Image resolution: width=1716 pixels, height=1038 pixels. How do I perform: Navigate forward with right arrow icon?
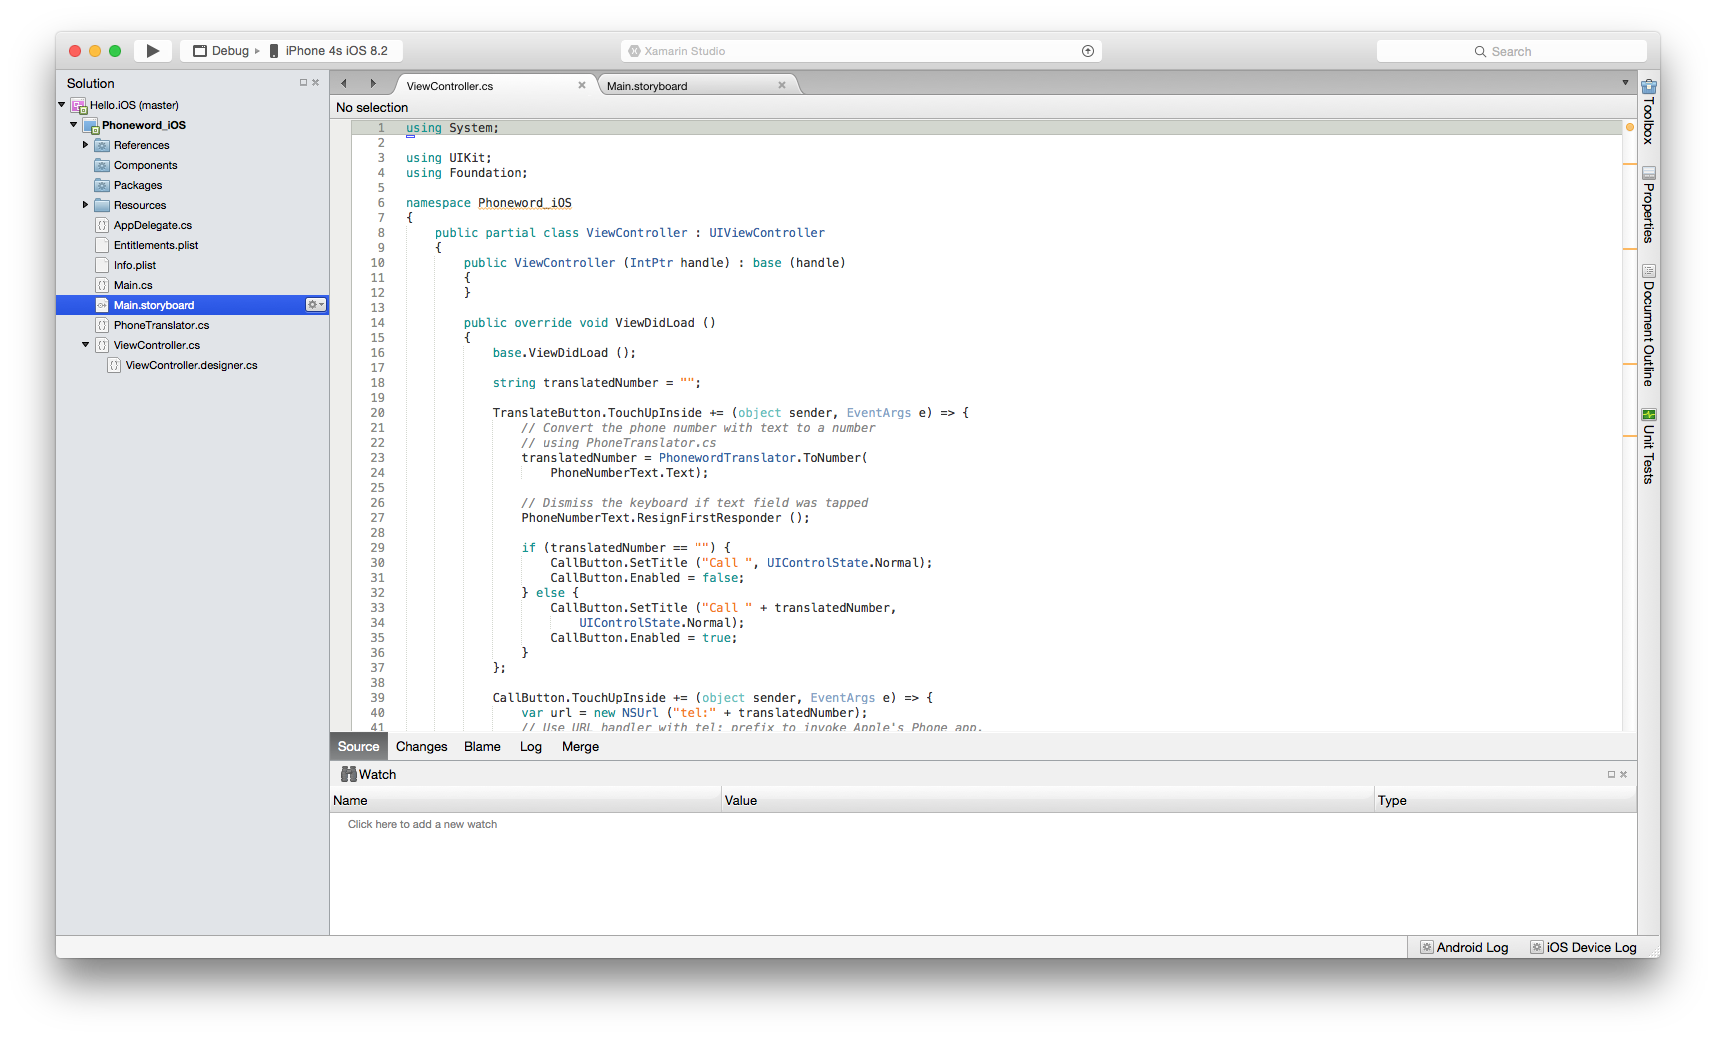(x=373, y=84)
